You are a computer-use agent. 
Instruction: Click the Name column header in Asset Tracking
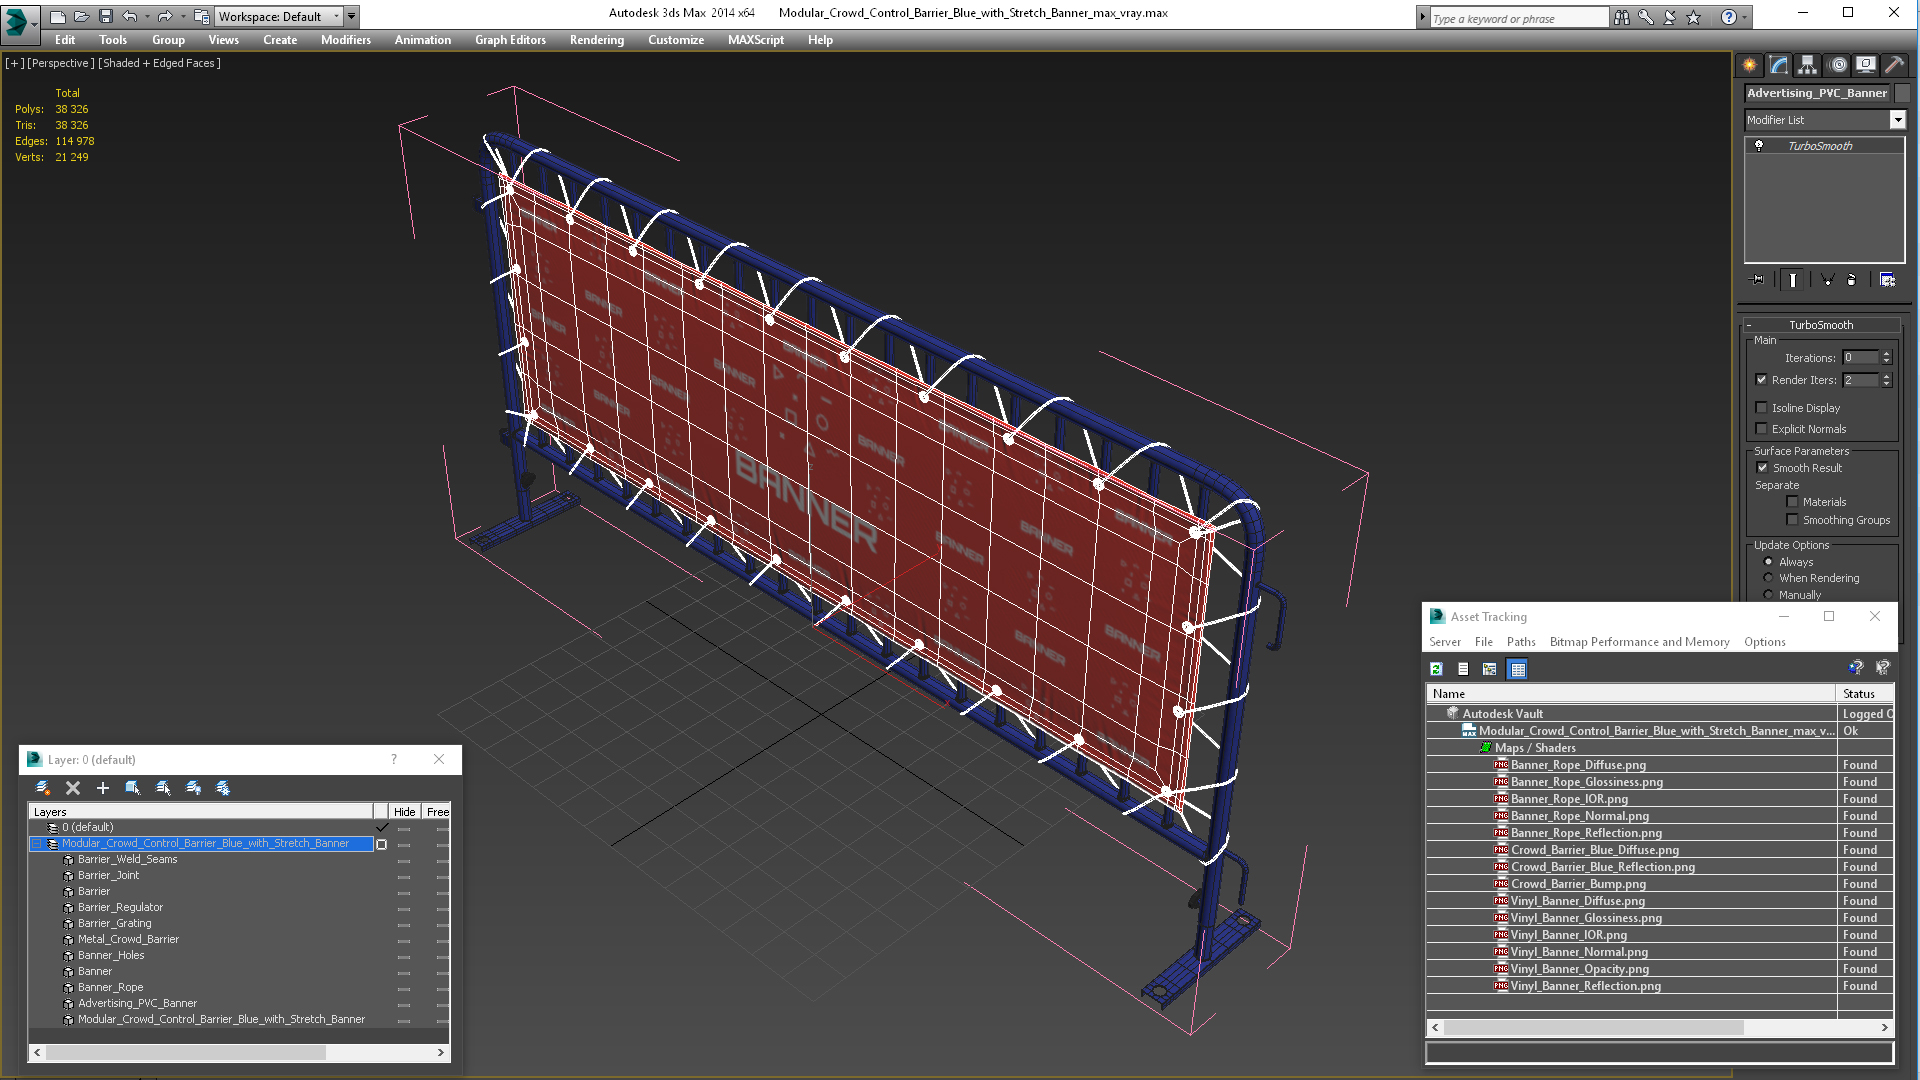pyautogui.click(x=1630, y=694)
